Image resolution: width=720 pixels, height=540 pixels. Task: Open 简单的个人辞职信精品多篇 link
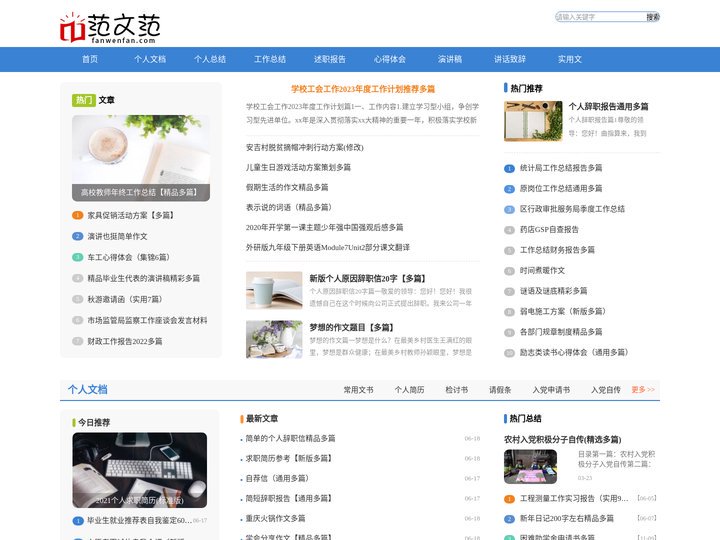click(x=290, y=439)
